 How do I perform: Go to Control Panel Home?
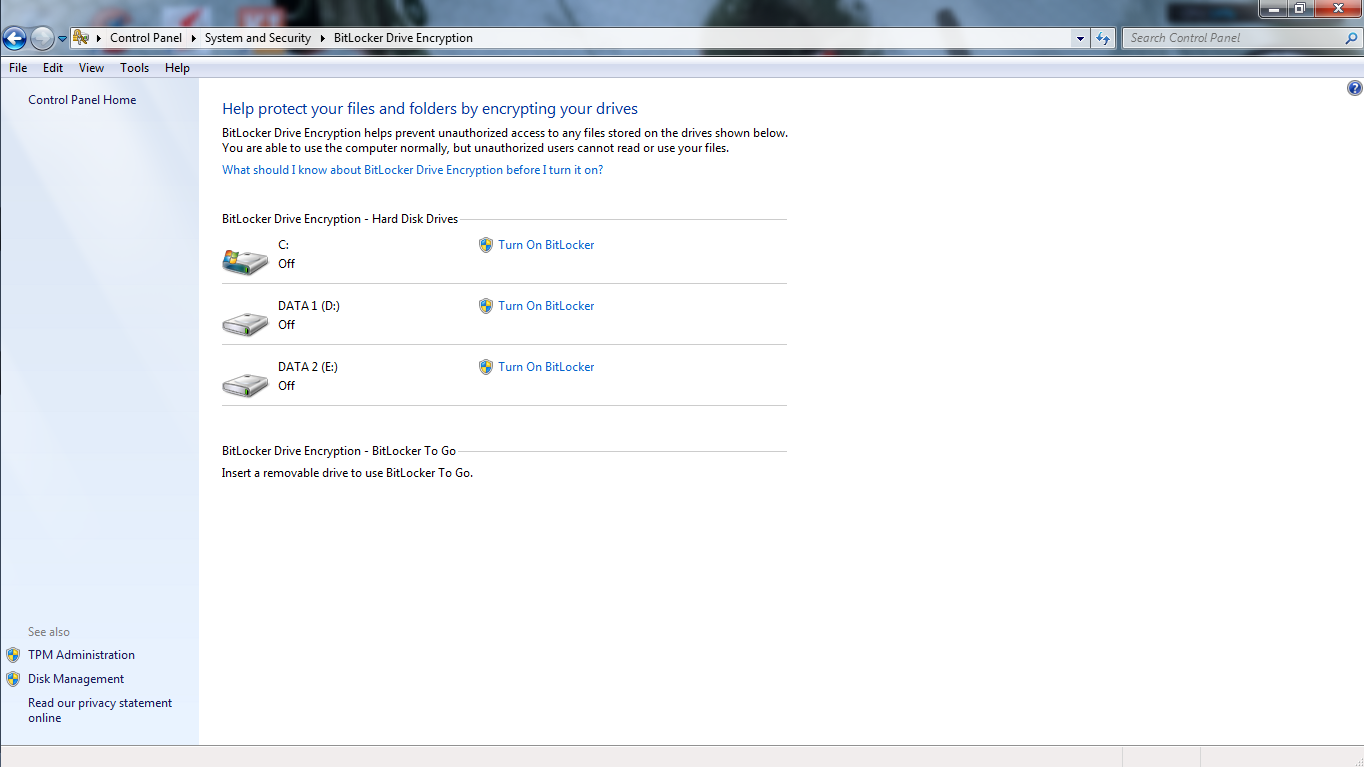click(82, 100)
